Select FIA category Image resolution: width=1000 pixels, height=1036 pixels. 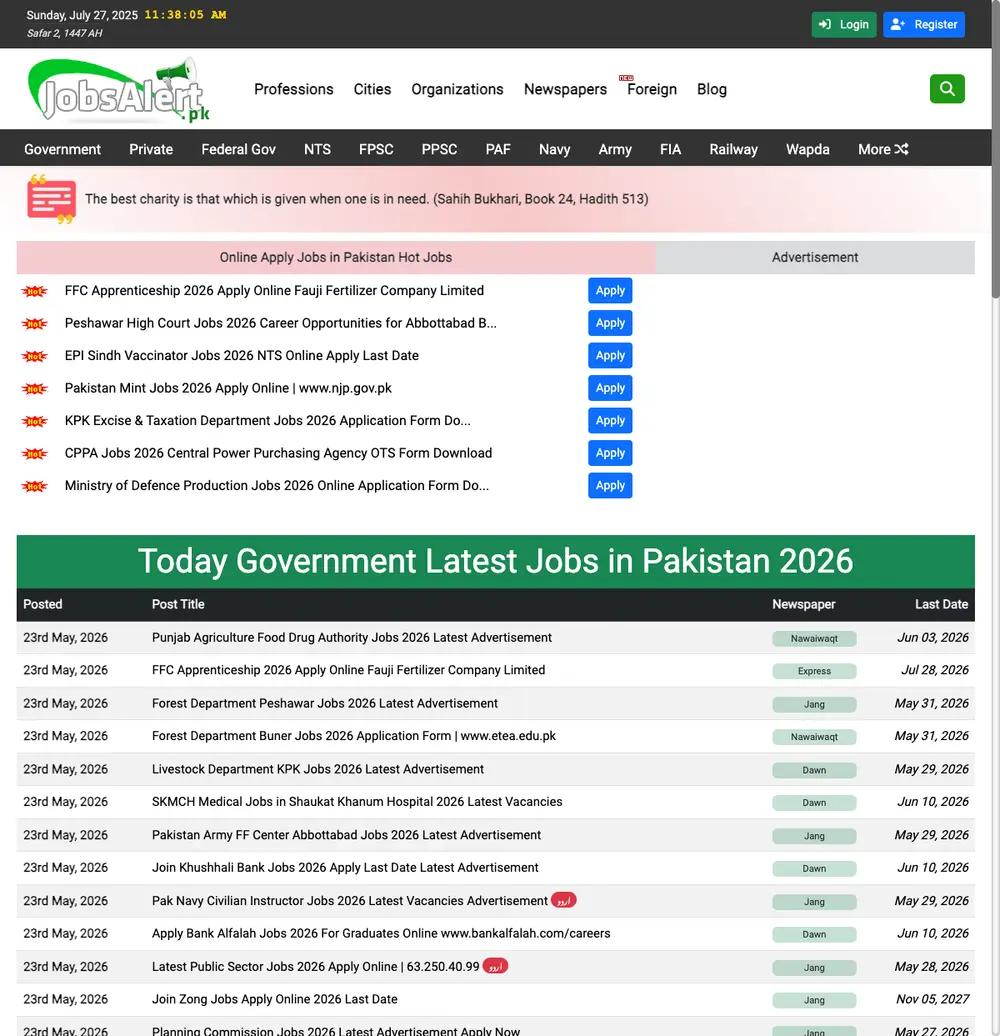coord(670,149)
